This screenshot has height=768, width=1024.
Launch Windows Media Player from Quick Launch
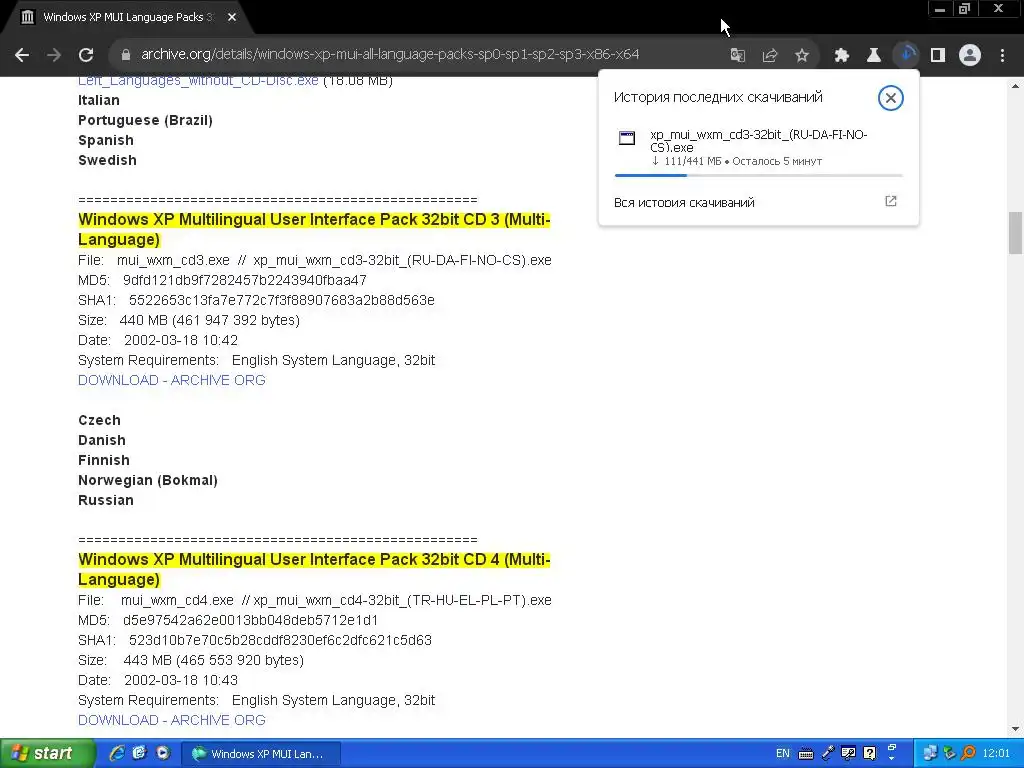click(x=163, y=753)
